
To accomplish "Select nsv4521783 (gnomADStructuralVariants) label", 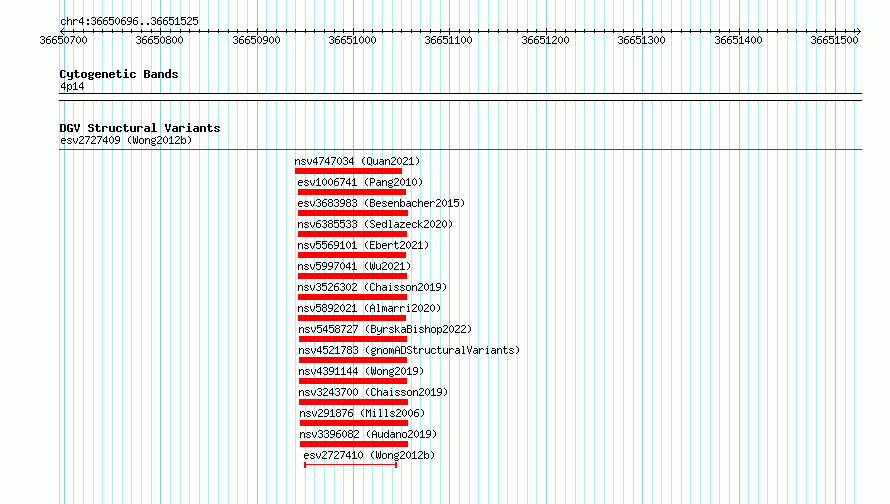I will click(409, 350).
